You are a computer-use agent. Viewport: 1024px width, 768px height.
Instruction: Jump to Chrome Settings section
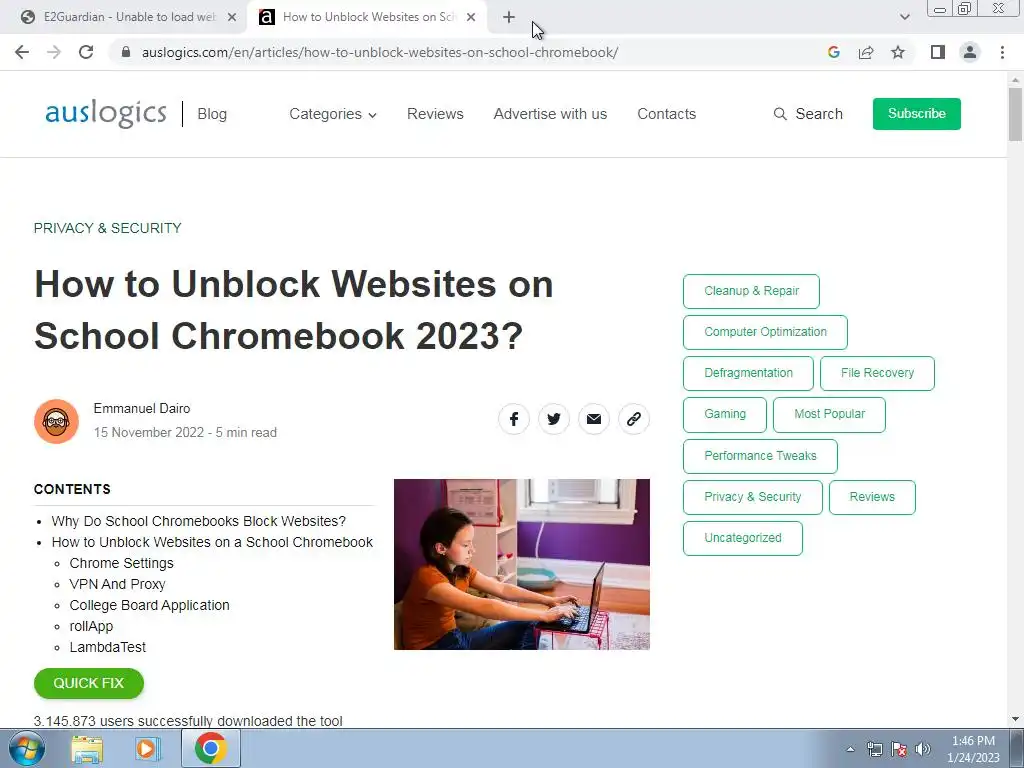(121, 563)
